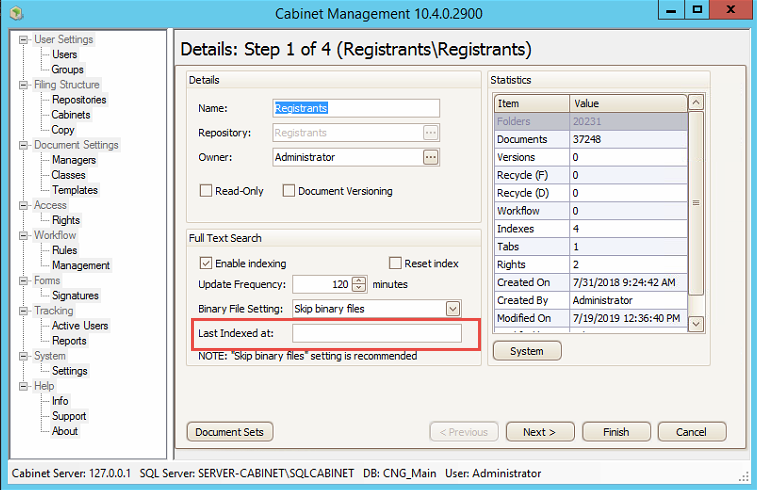Click the Statistics scroll down arrow
The image size is (757, 490).
click(x=696, y=323)
